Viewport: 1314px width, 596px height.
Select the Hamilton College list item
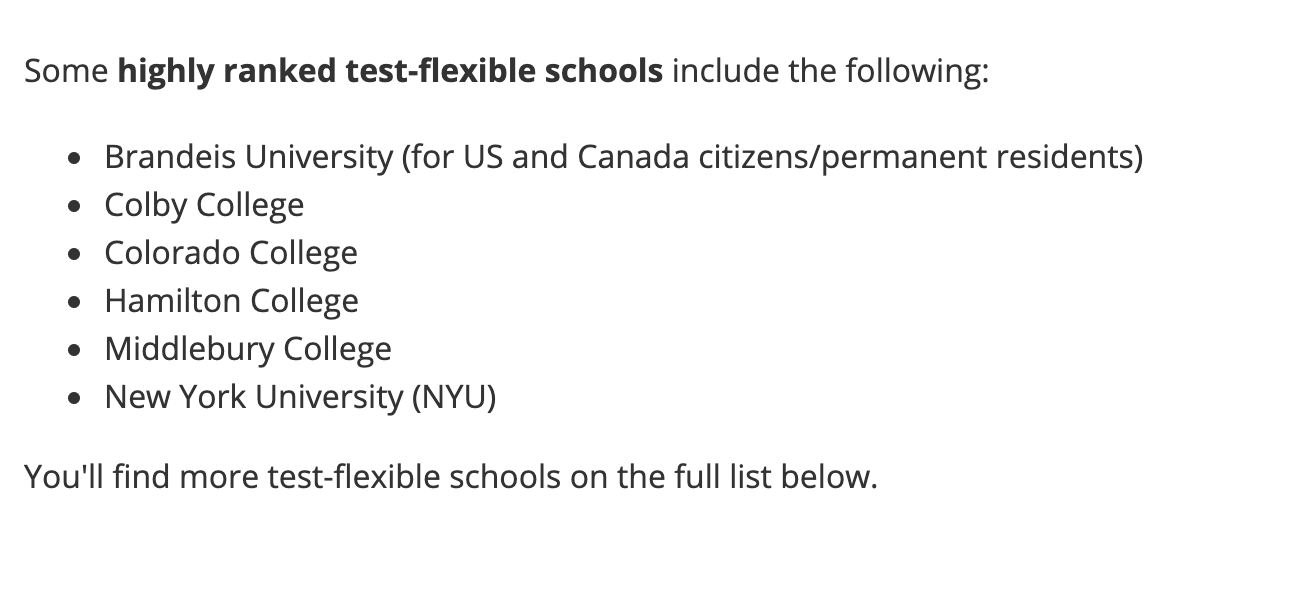[x=231, y=302]
